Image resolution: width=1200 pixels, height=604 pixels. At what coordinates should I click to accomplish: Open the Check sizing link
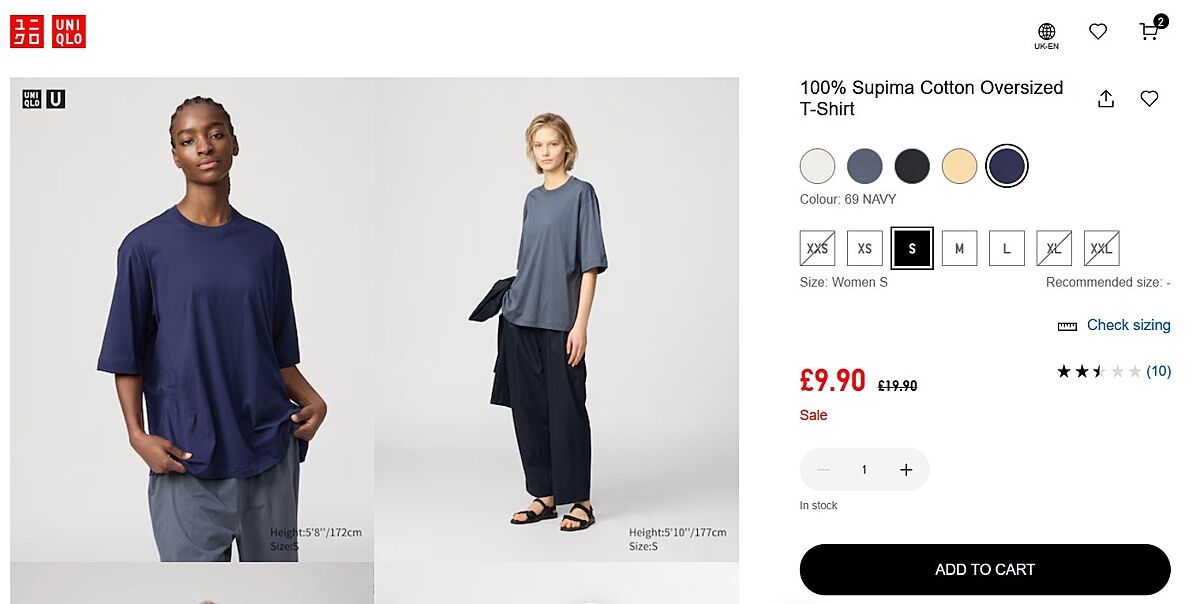pyautogui.click(x=1128, y=325)
